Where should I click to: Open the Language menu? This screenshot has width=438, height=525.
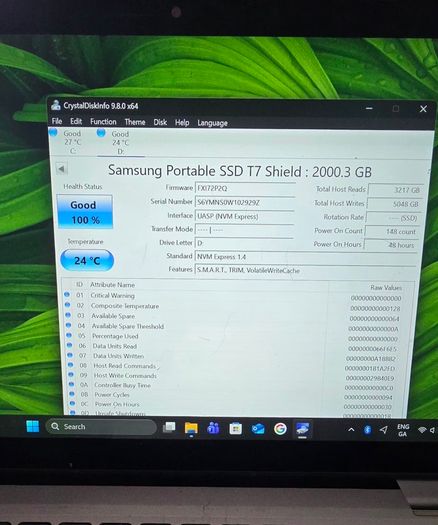pyautogui.click(x=212, y=123)
